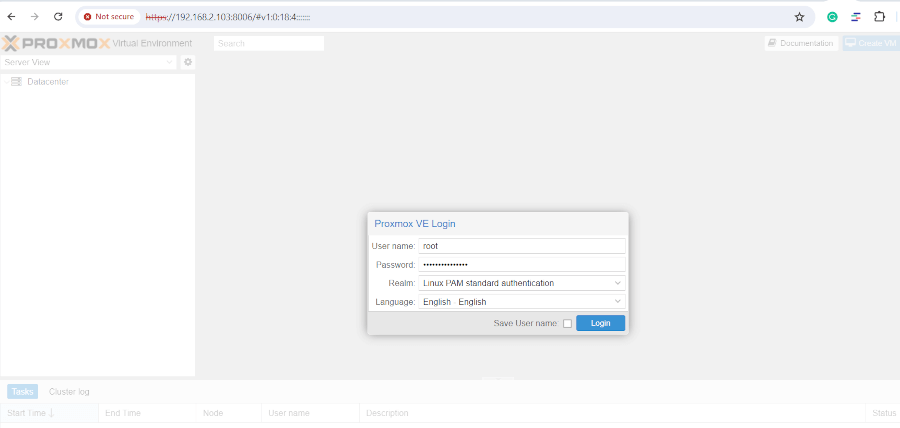900x428 pixels.
Task: Click the browser forward arrow
Action: click(34, 17)
